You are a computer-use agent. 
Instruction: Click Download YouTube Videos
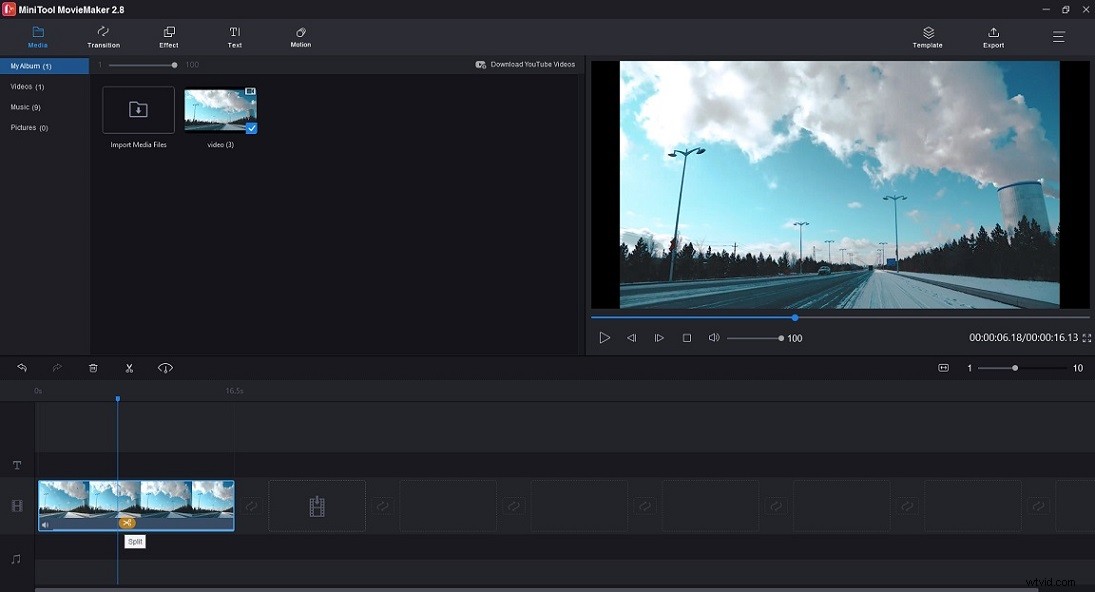[525, 63]
